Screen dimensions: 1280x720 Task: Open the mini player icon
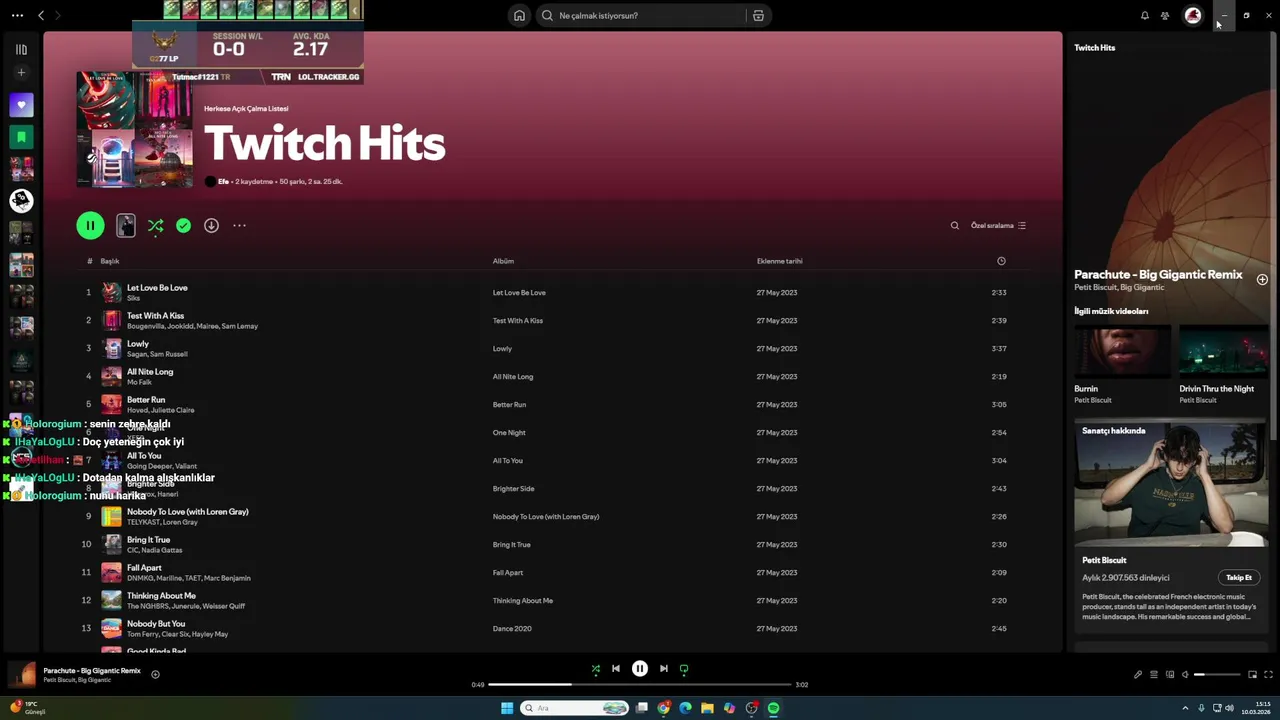[x=1252, y=675]
